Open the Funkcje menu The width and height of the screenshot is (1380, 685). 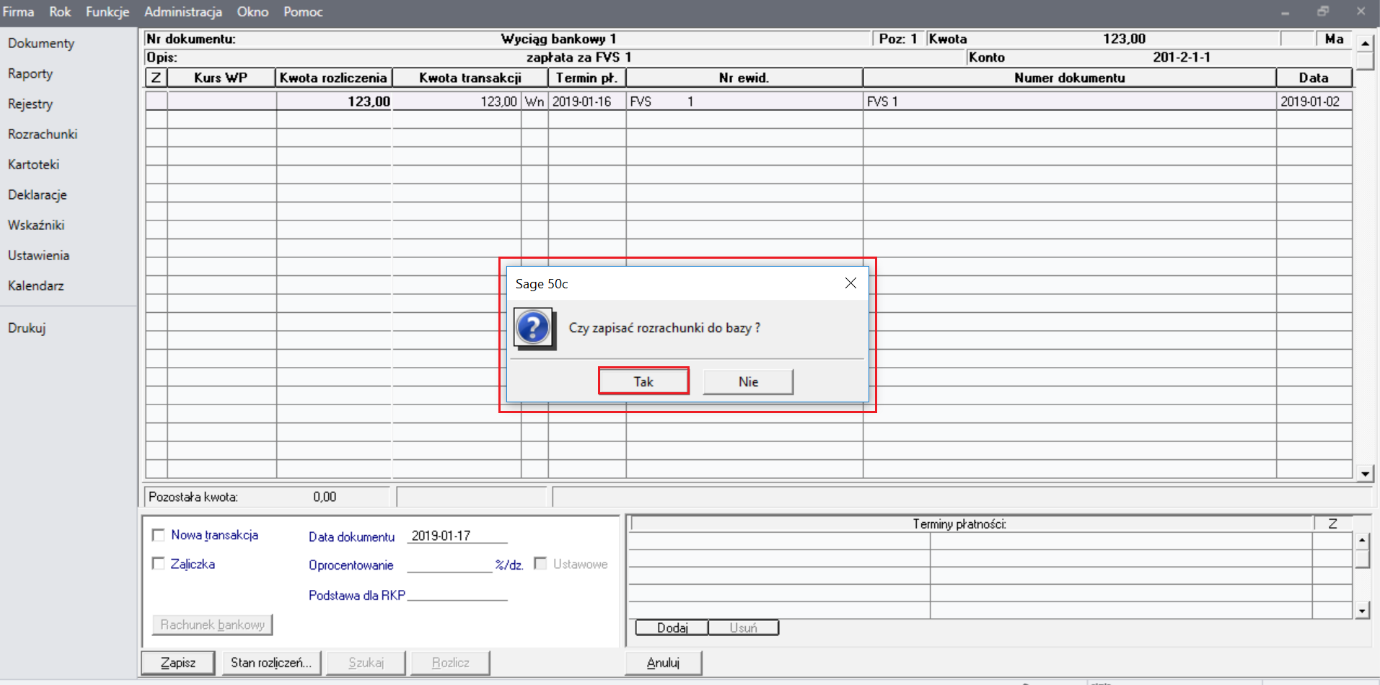108,12
